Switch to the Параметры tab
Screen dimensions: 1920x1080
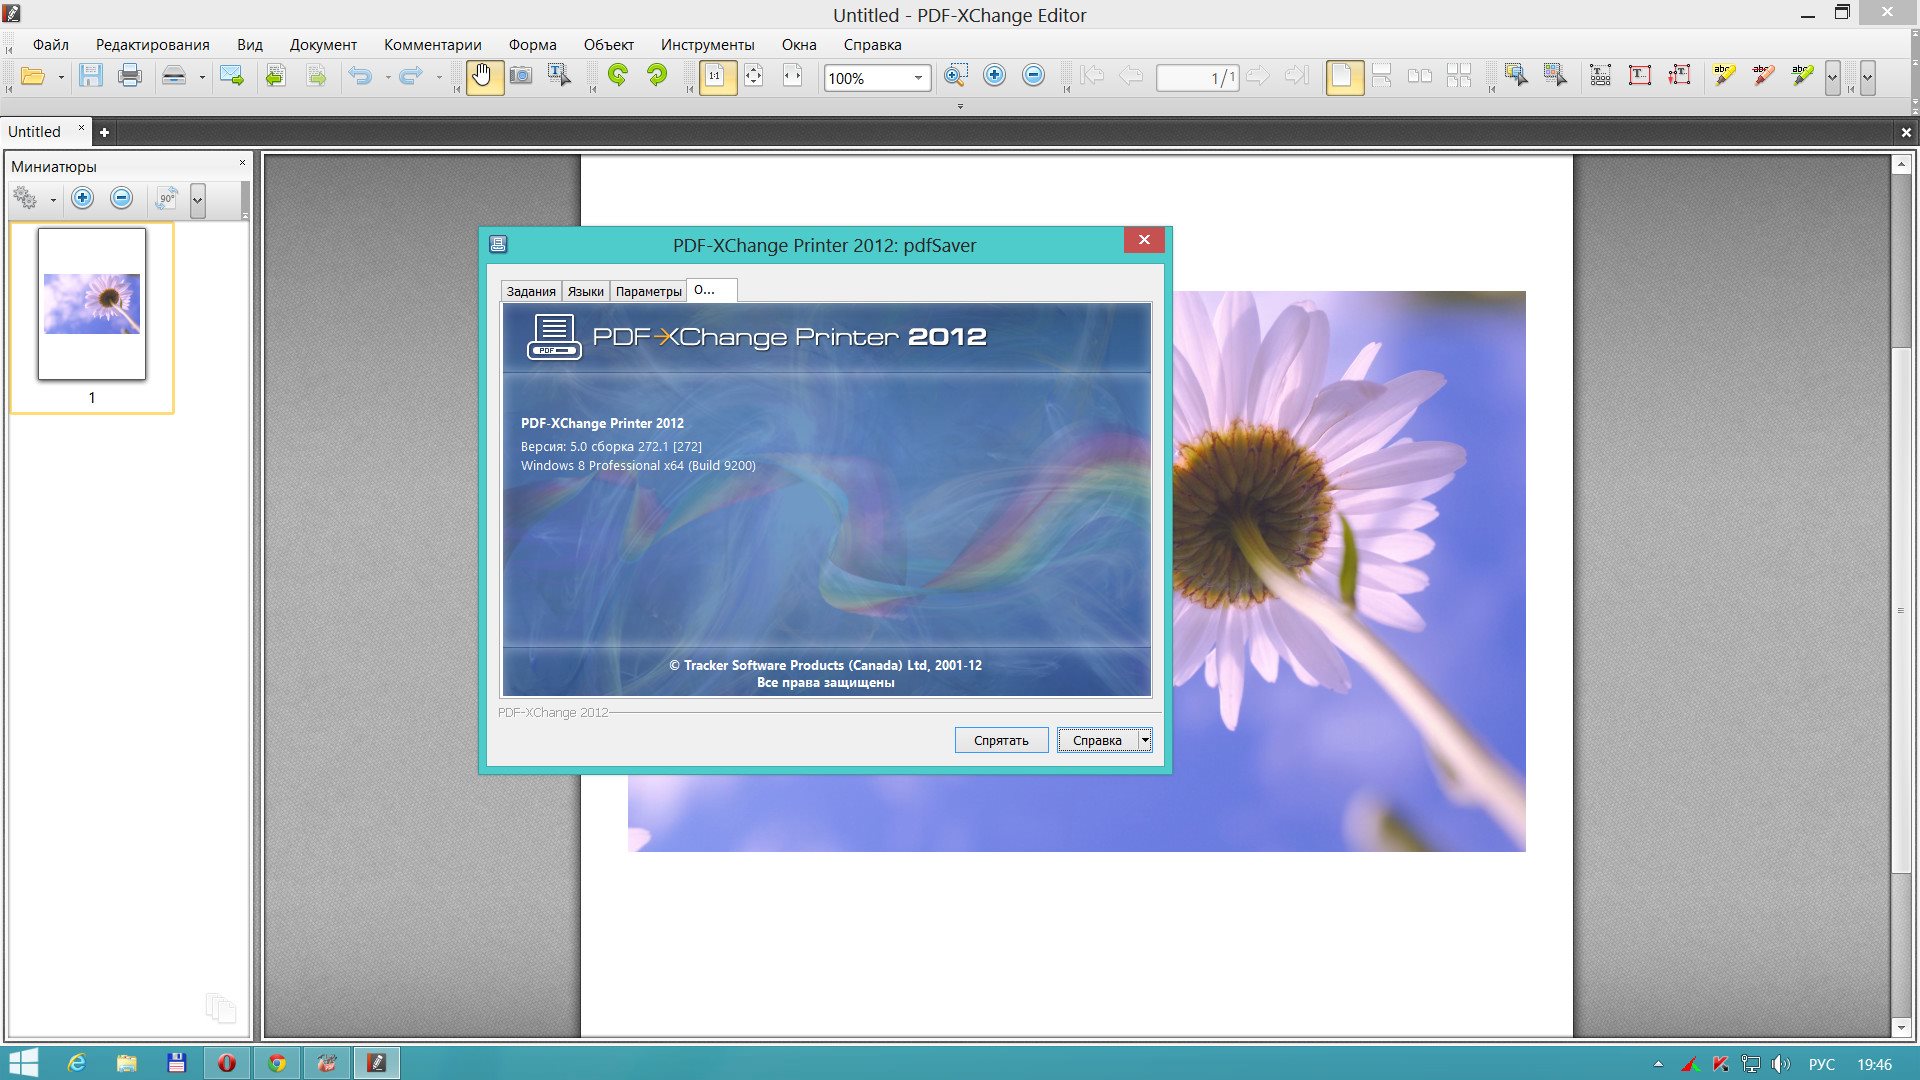pos(648,291)
